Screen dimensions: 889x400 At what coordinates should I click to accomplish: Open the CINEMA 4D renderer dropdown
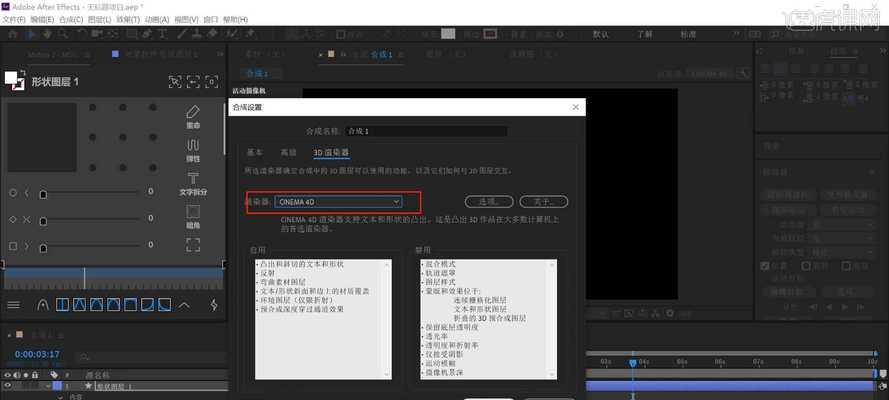tap(338, 202)
